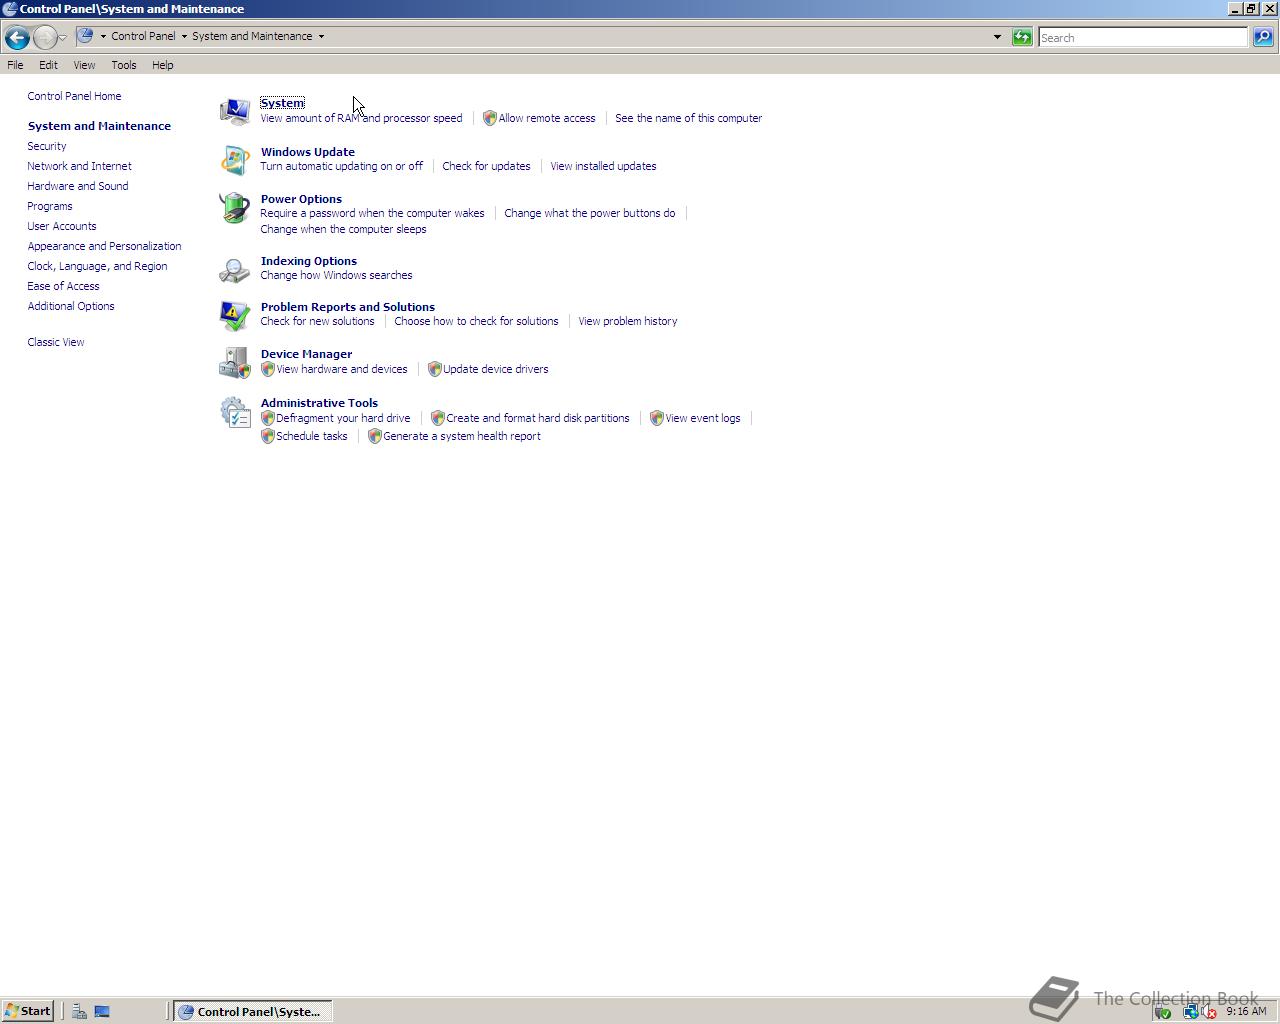Click the green Refresh button
The image size is (1280, 1024).
tap(1022, 37)
